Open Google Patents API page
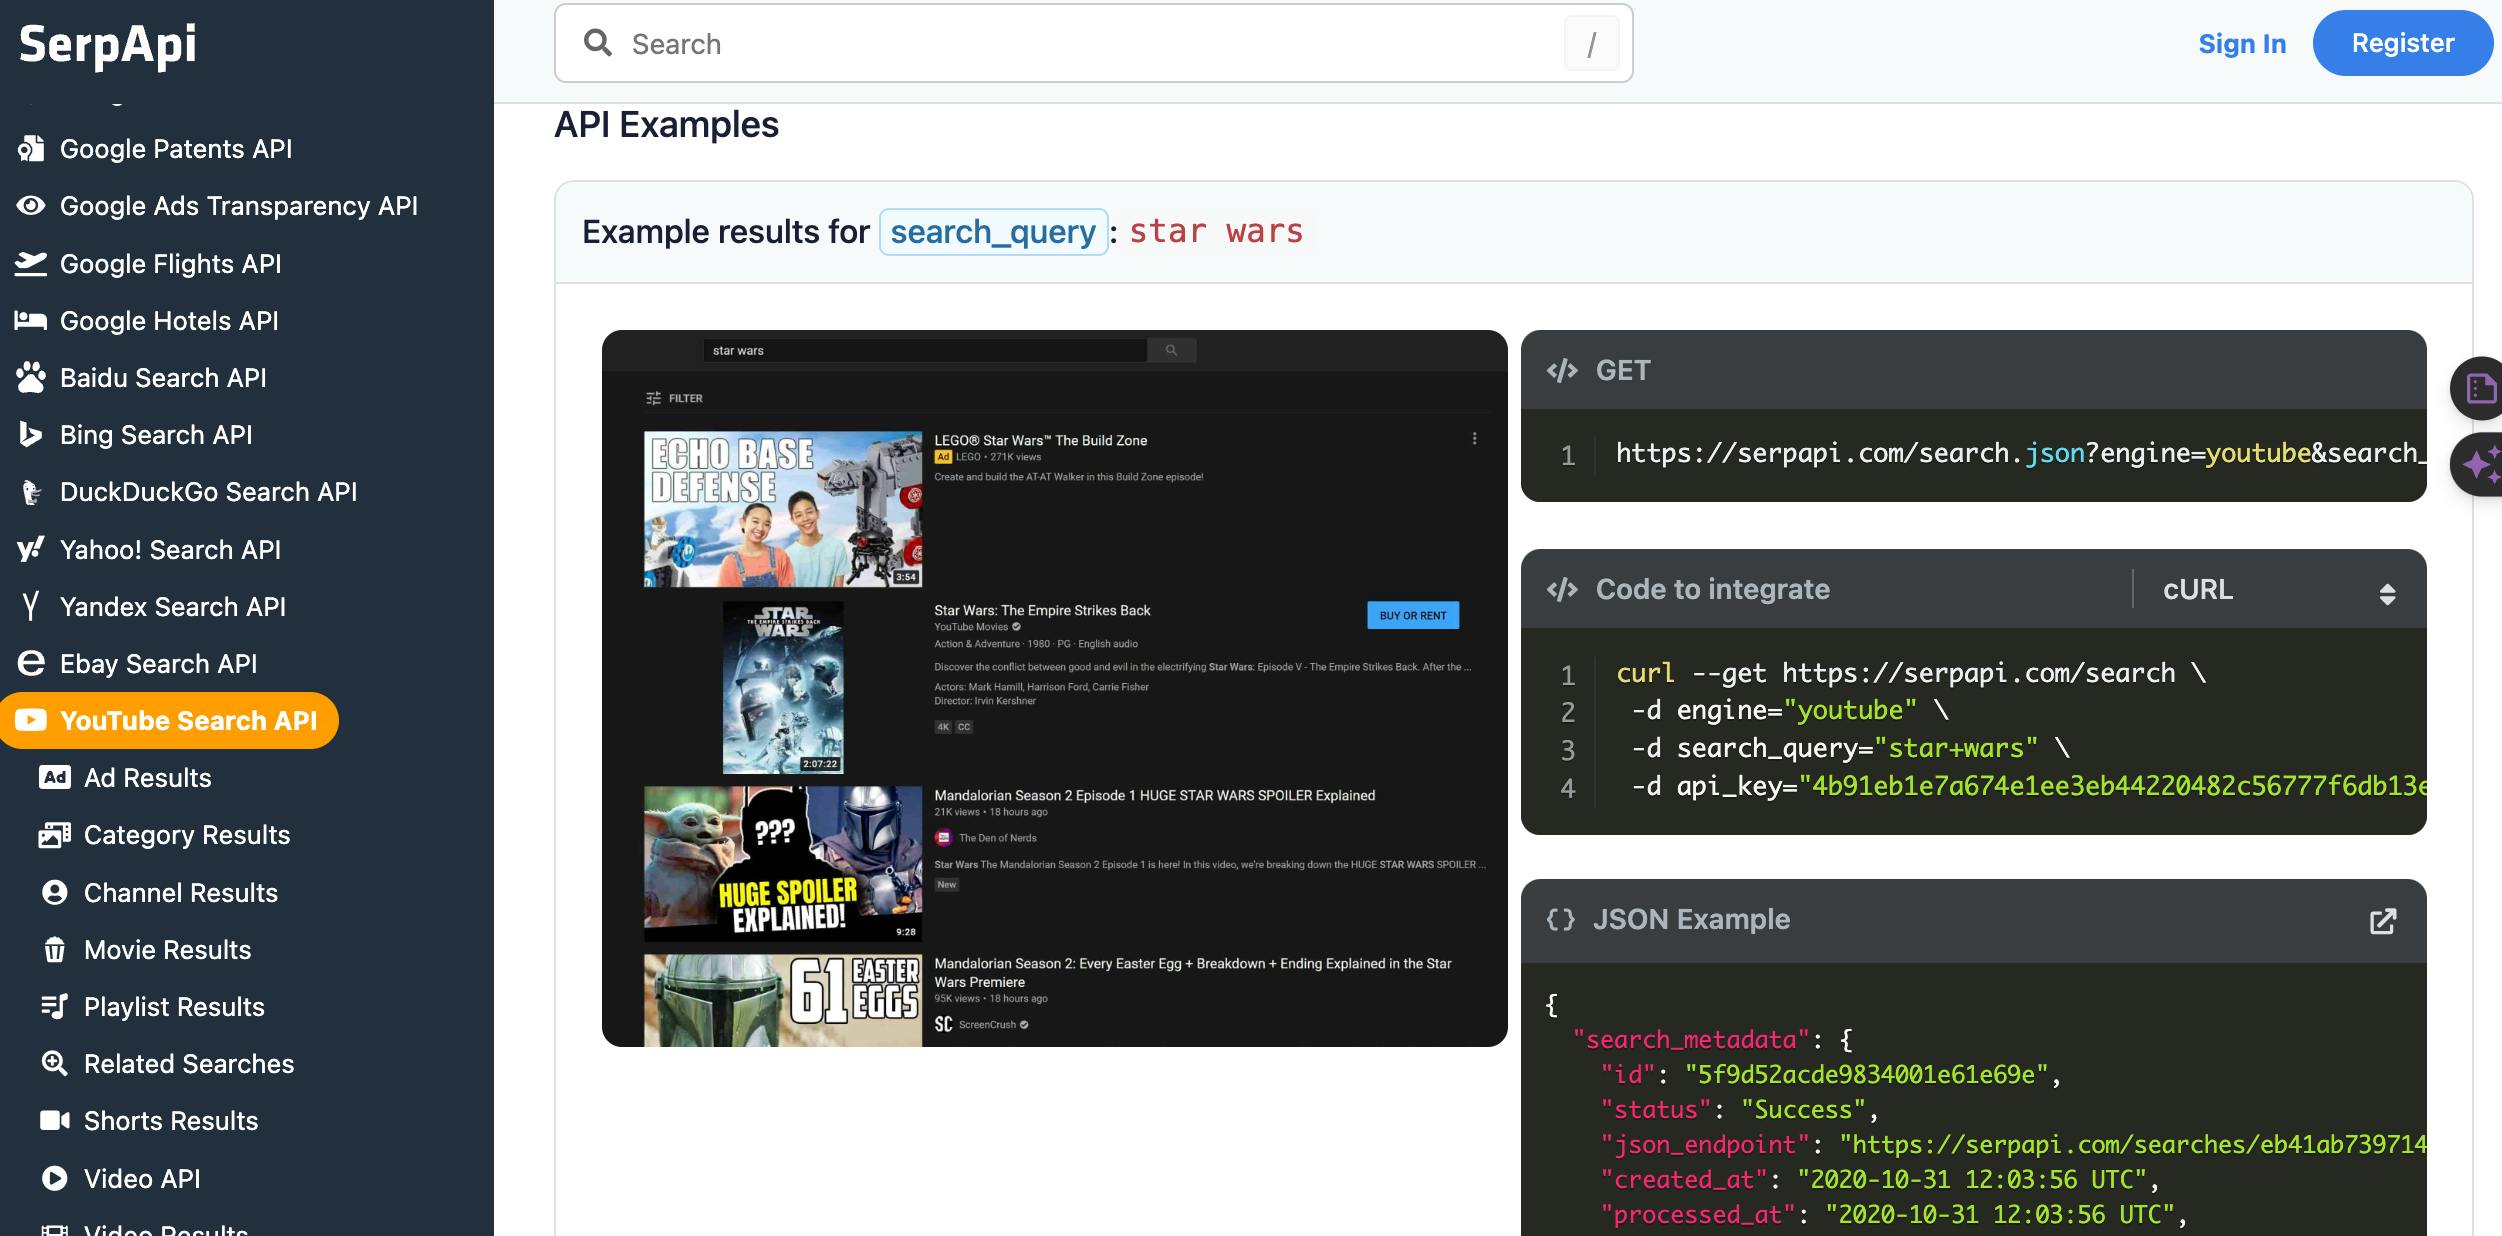Screen dimensions: 2502x1236 click(x=176, y=149)
